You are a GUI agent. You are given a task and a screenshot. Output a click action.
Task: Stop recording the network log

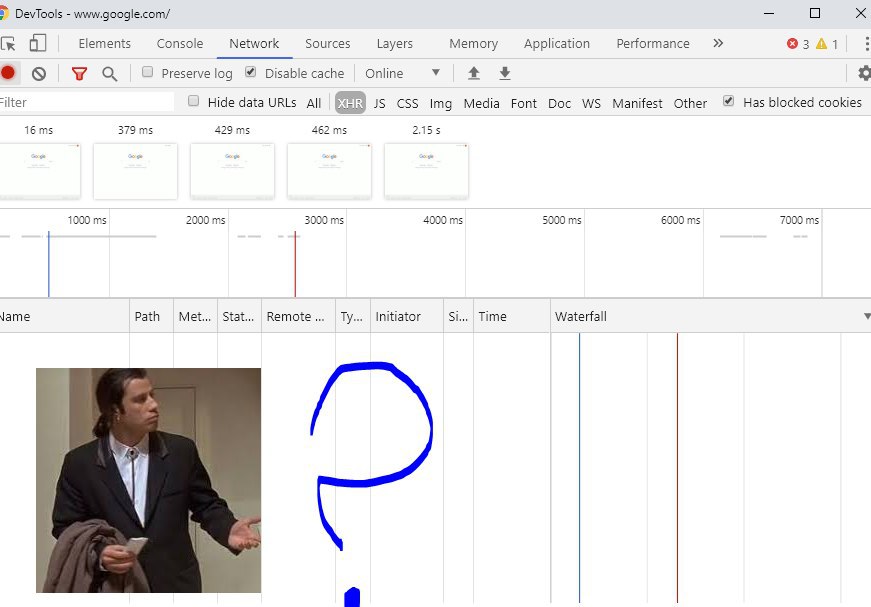click(8, 73)
